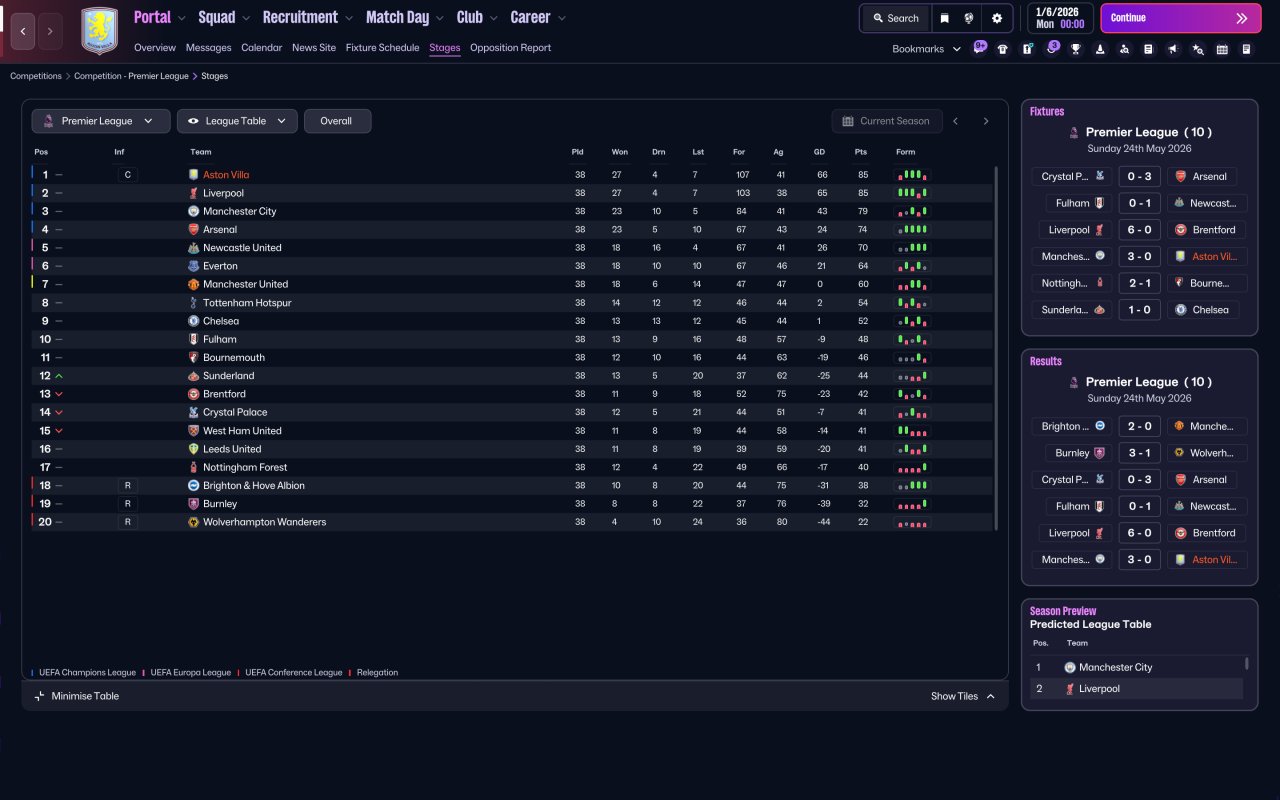The width and height of the screenshot is (1280, 800).
Task: Click the shirt icon in the bookmarks bar
Action: (1003, 49)
